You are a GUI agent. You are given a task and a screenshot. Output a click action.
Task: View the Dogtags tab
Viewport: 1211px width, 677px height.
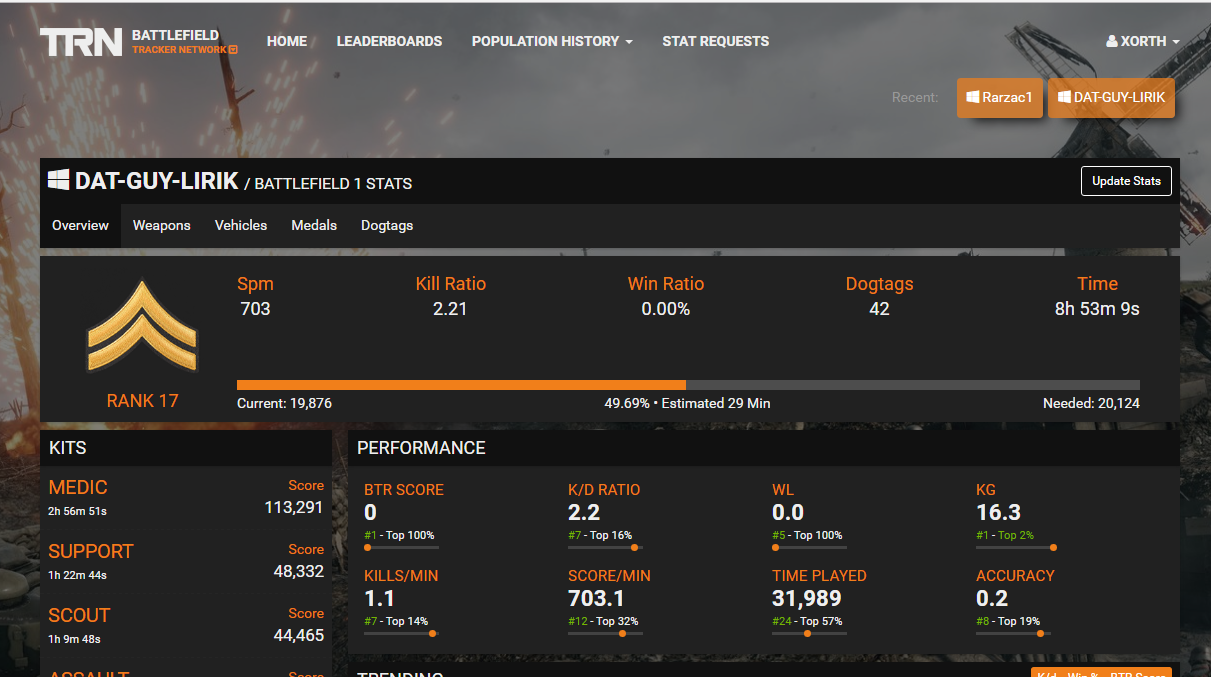pos(387,226)
